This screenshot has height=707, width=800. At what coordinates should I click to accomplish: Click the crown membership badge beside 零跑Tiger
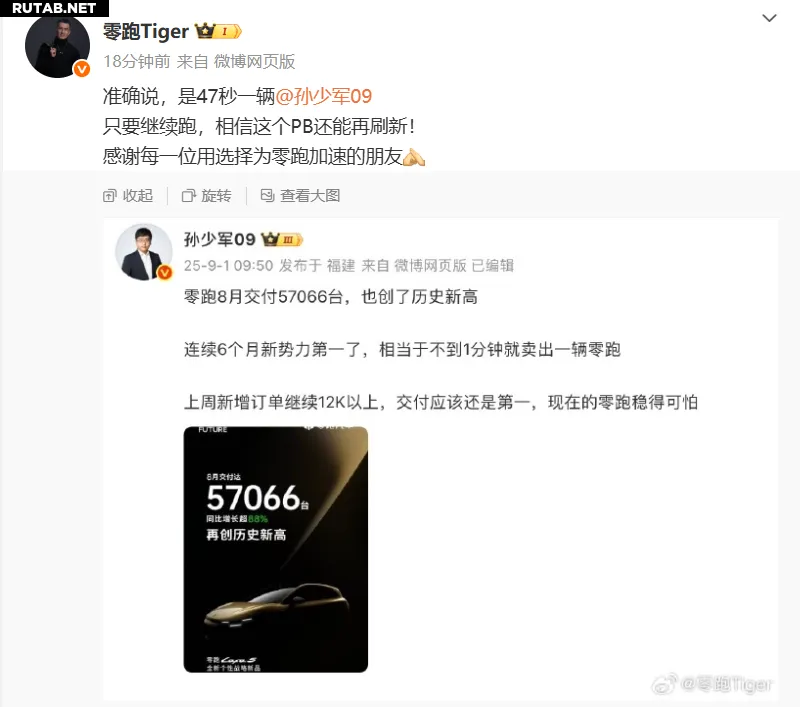(x=218, y=32)
